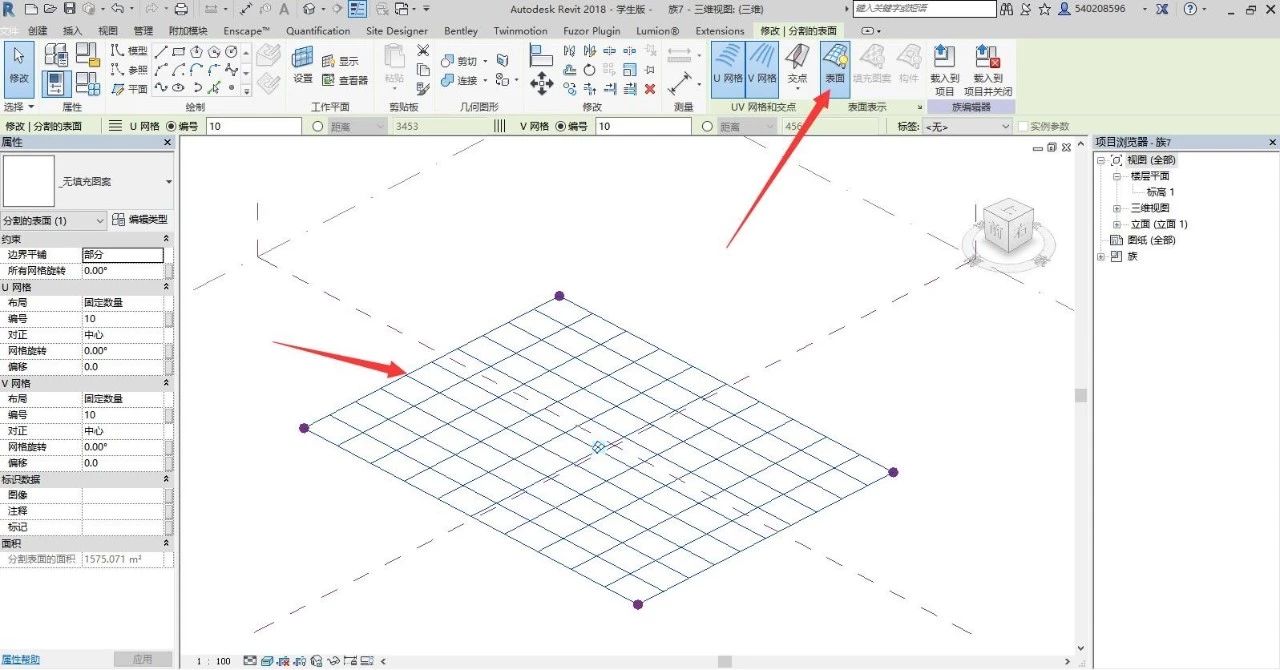
Task: Expand the 三维视图 tree node
Action: (x=1117, y=208)
